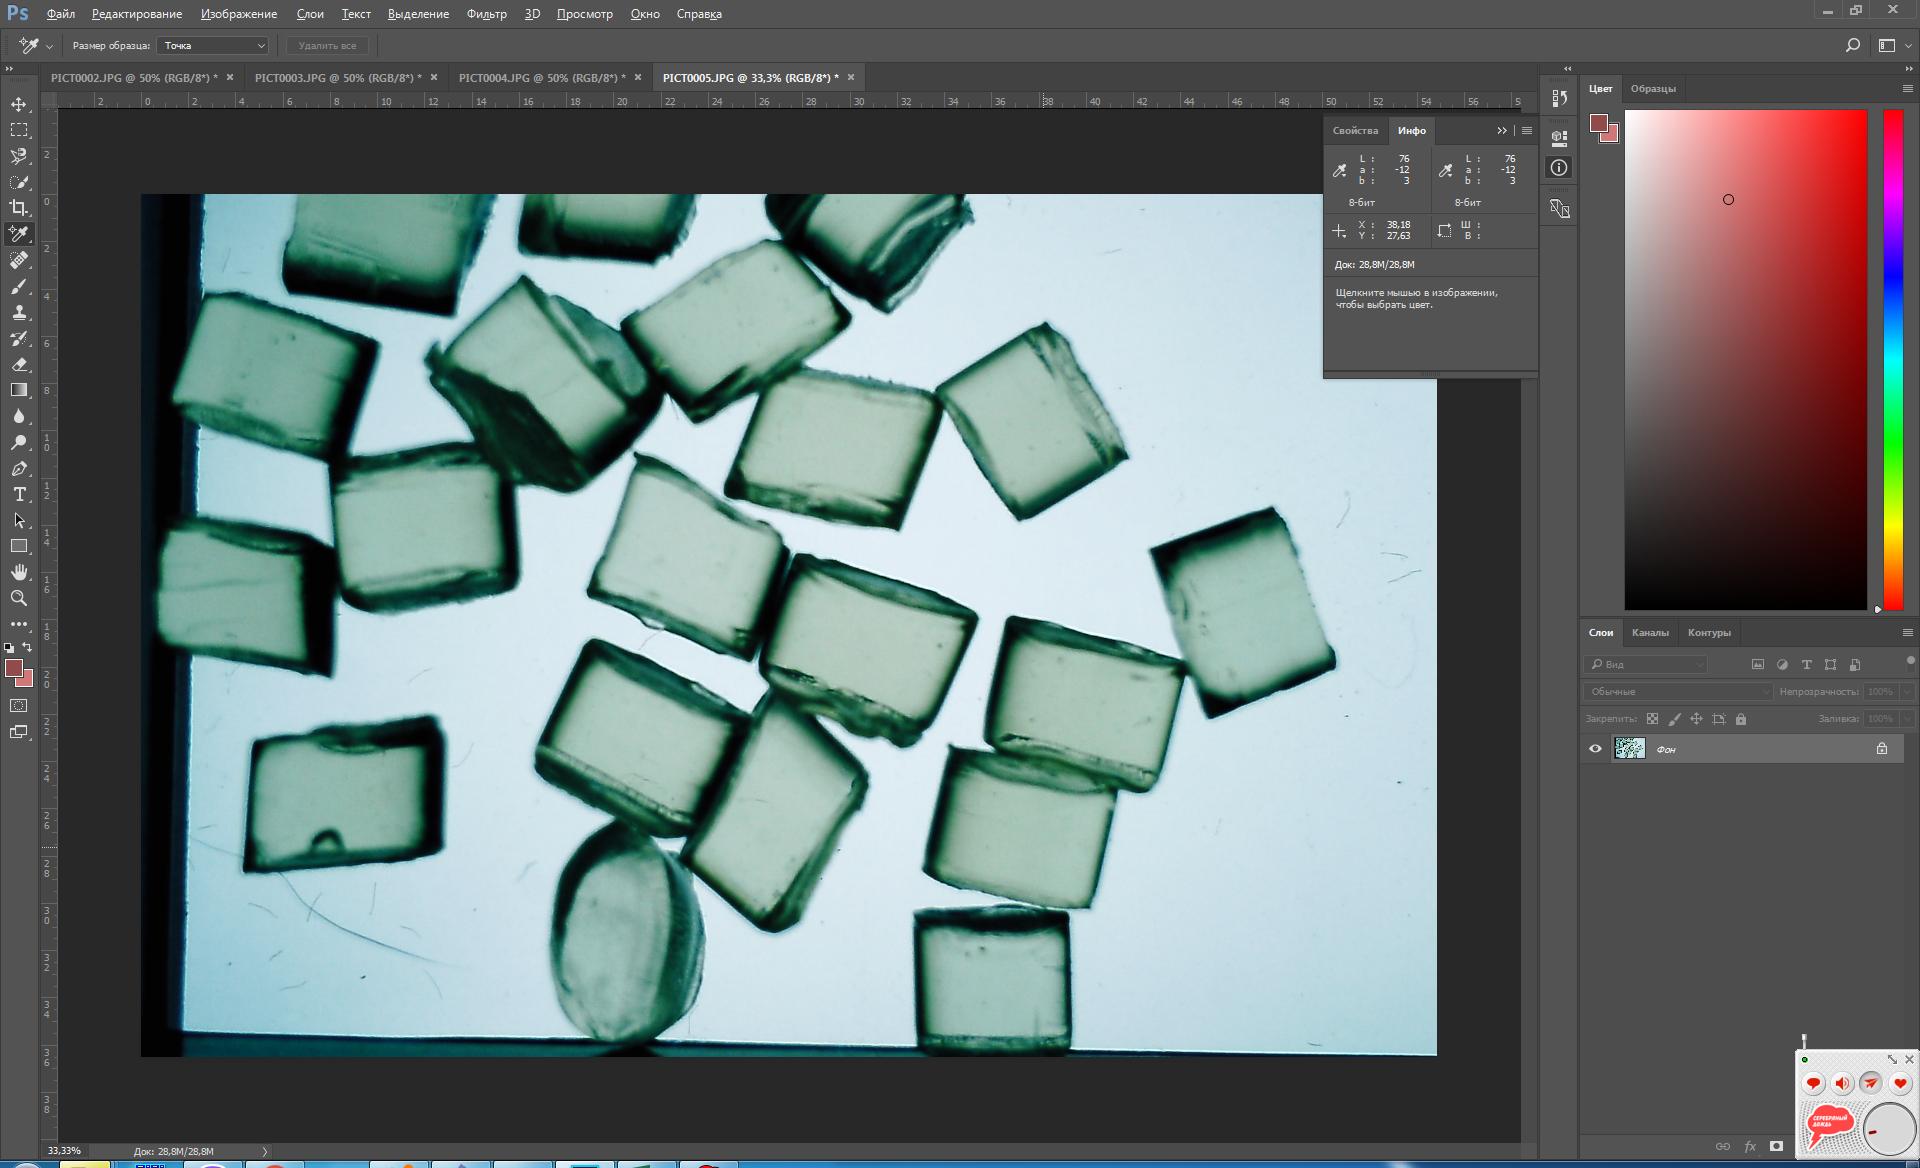The height and width of the screenshot is (1168, 1920).
Task: Select the Move tool
Action: 19,104
